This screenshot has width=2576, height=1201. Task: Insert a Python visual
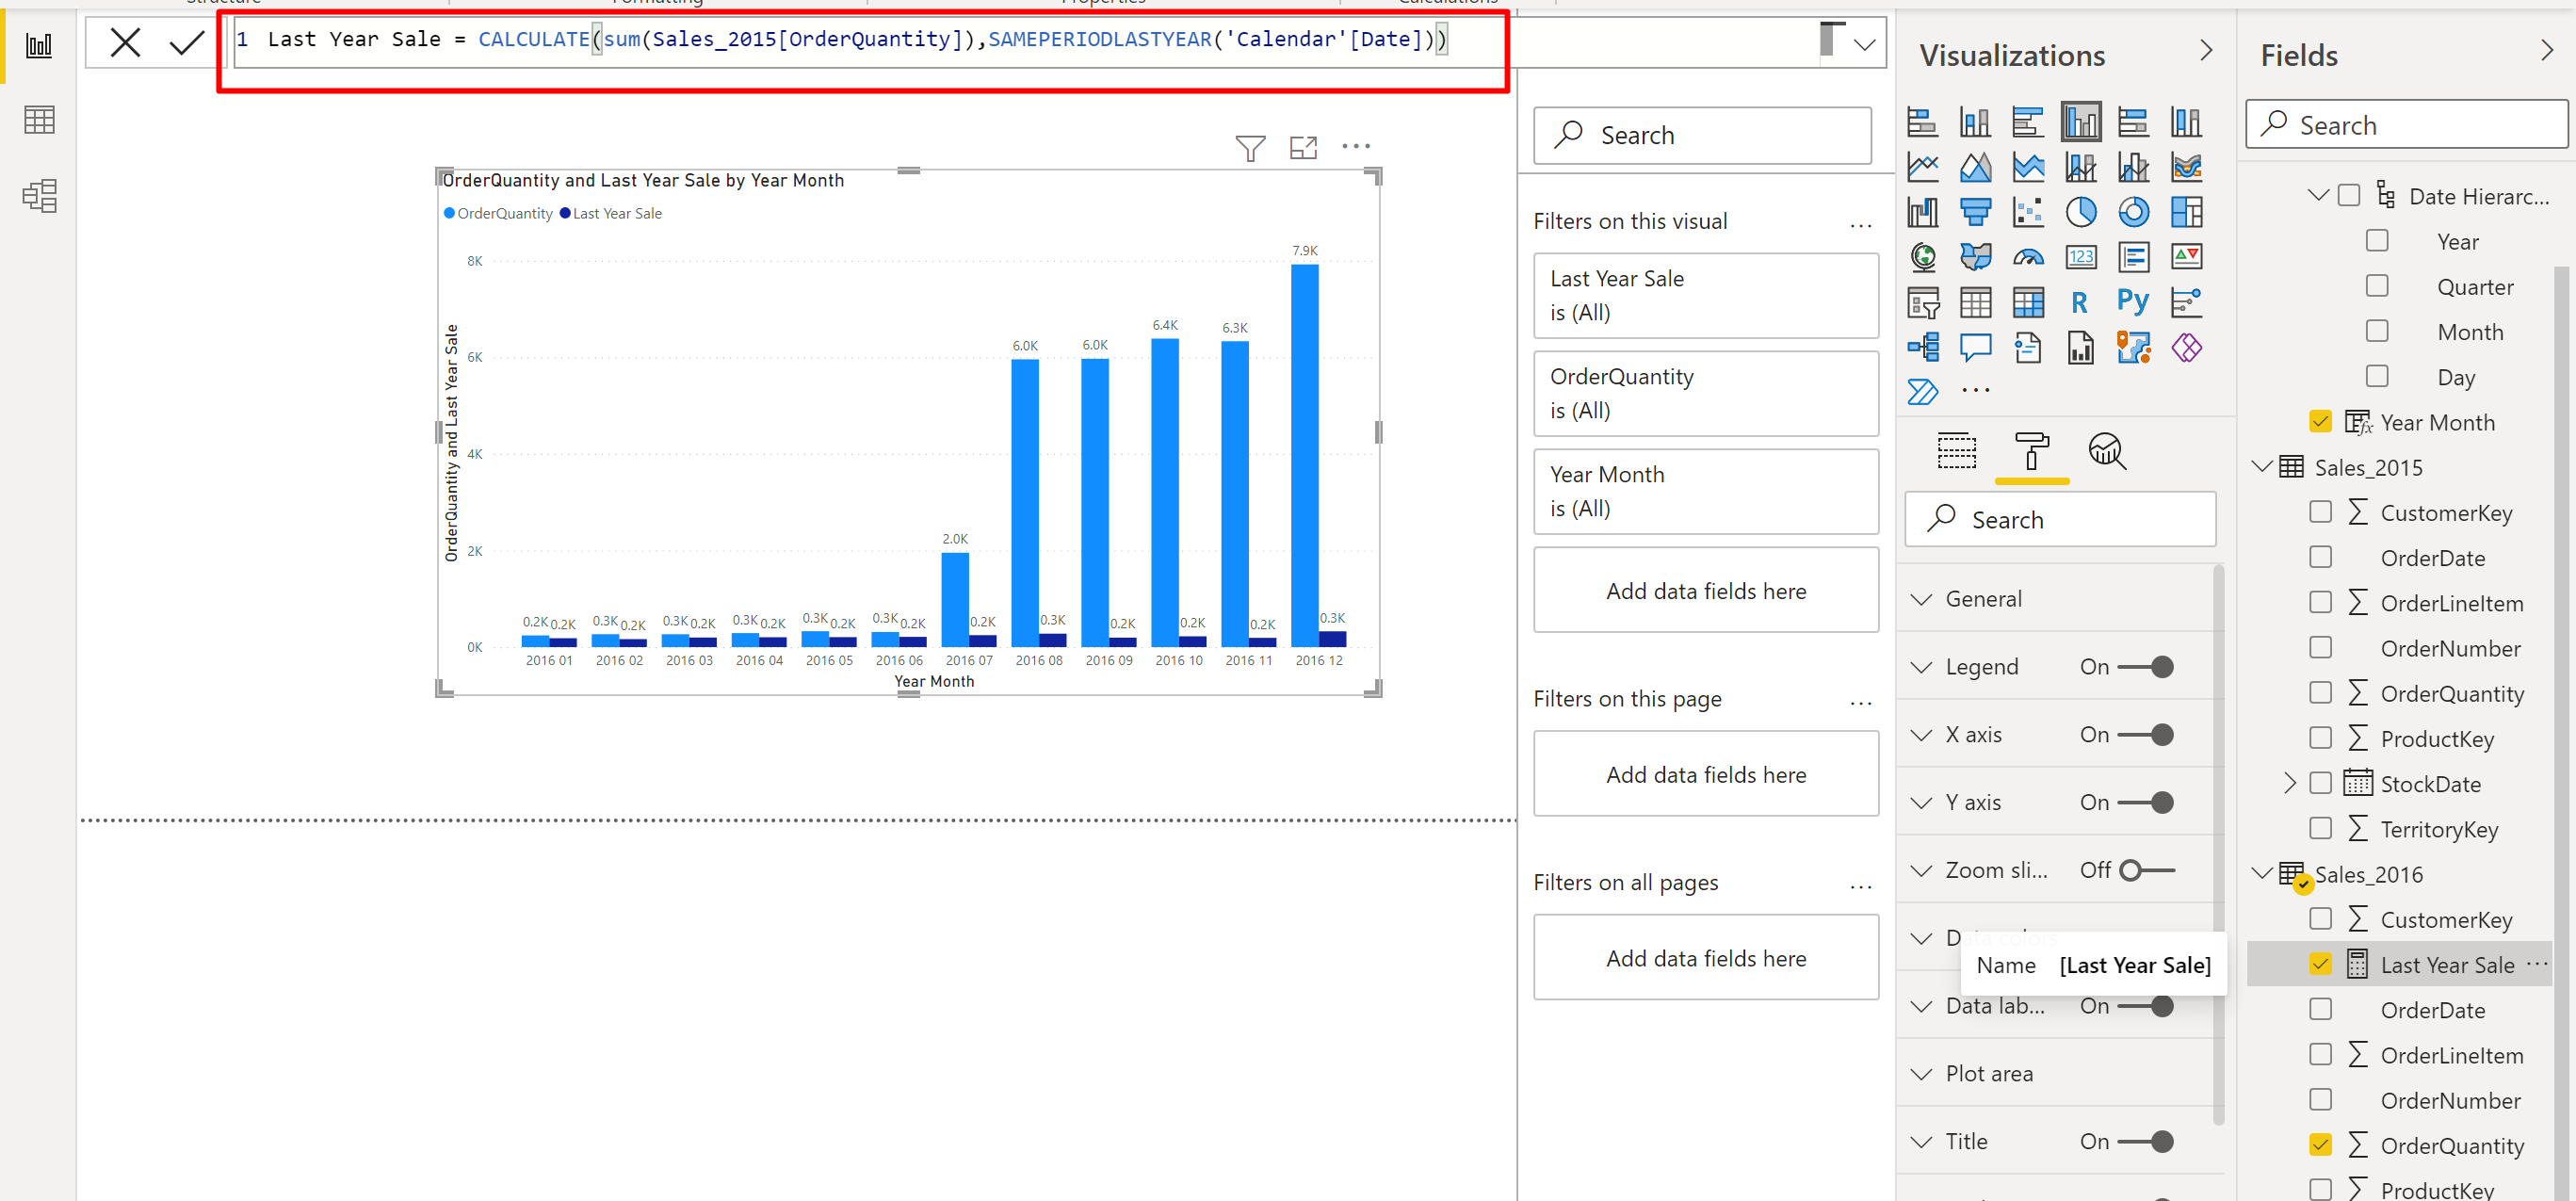(2134, 302)
